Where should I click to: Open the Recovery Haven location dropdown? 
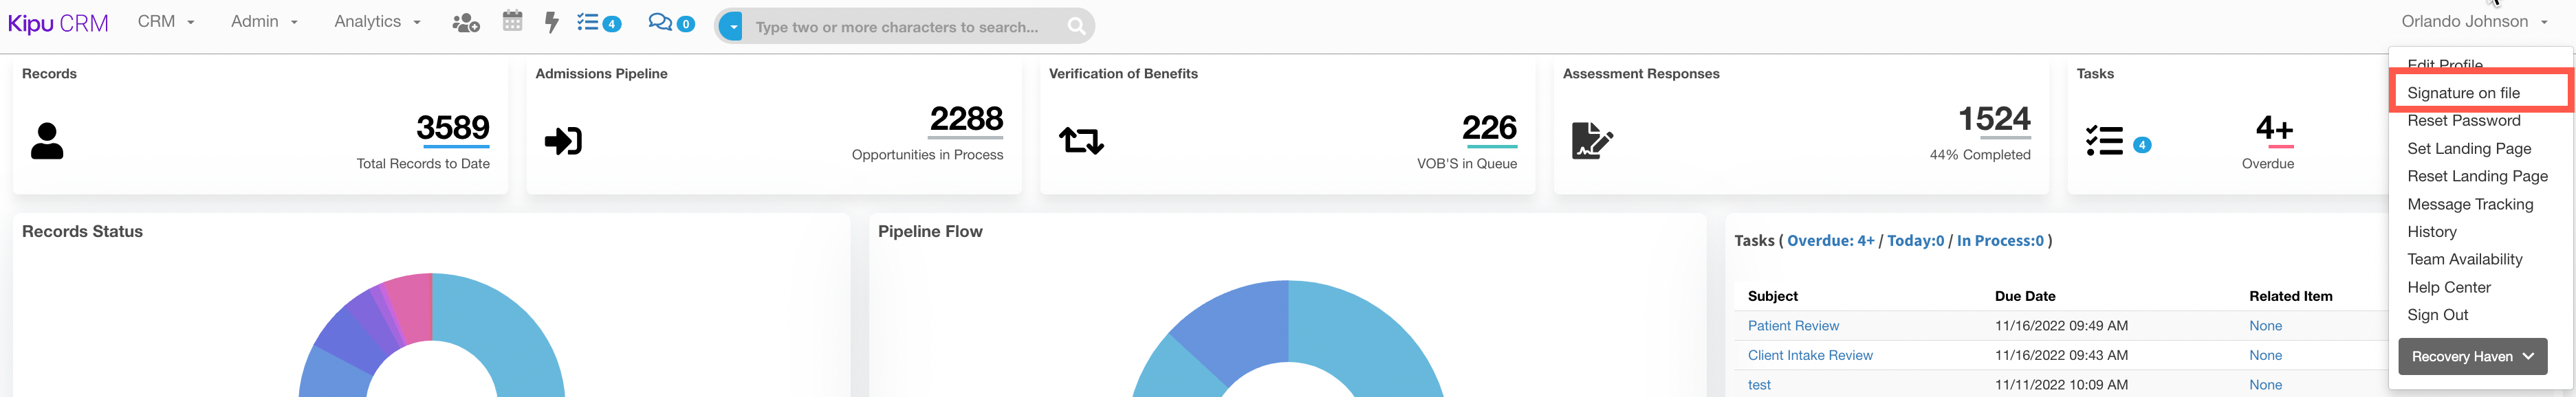click(x=2472, y=357)
